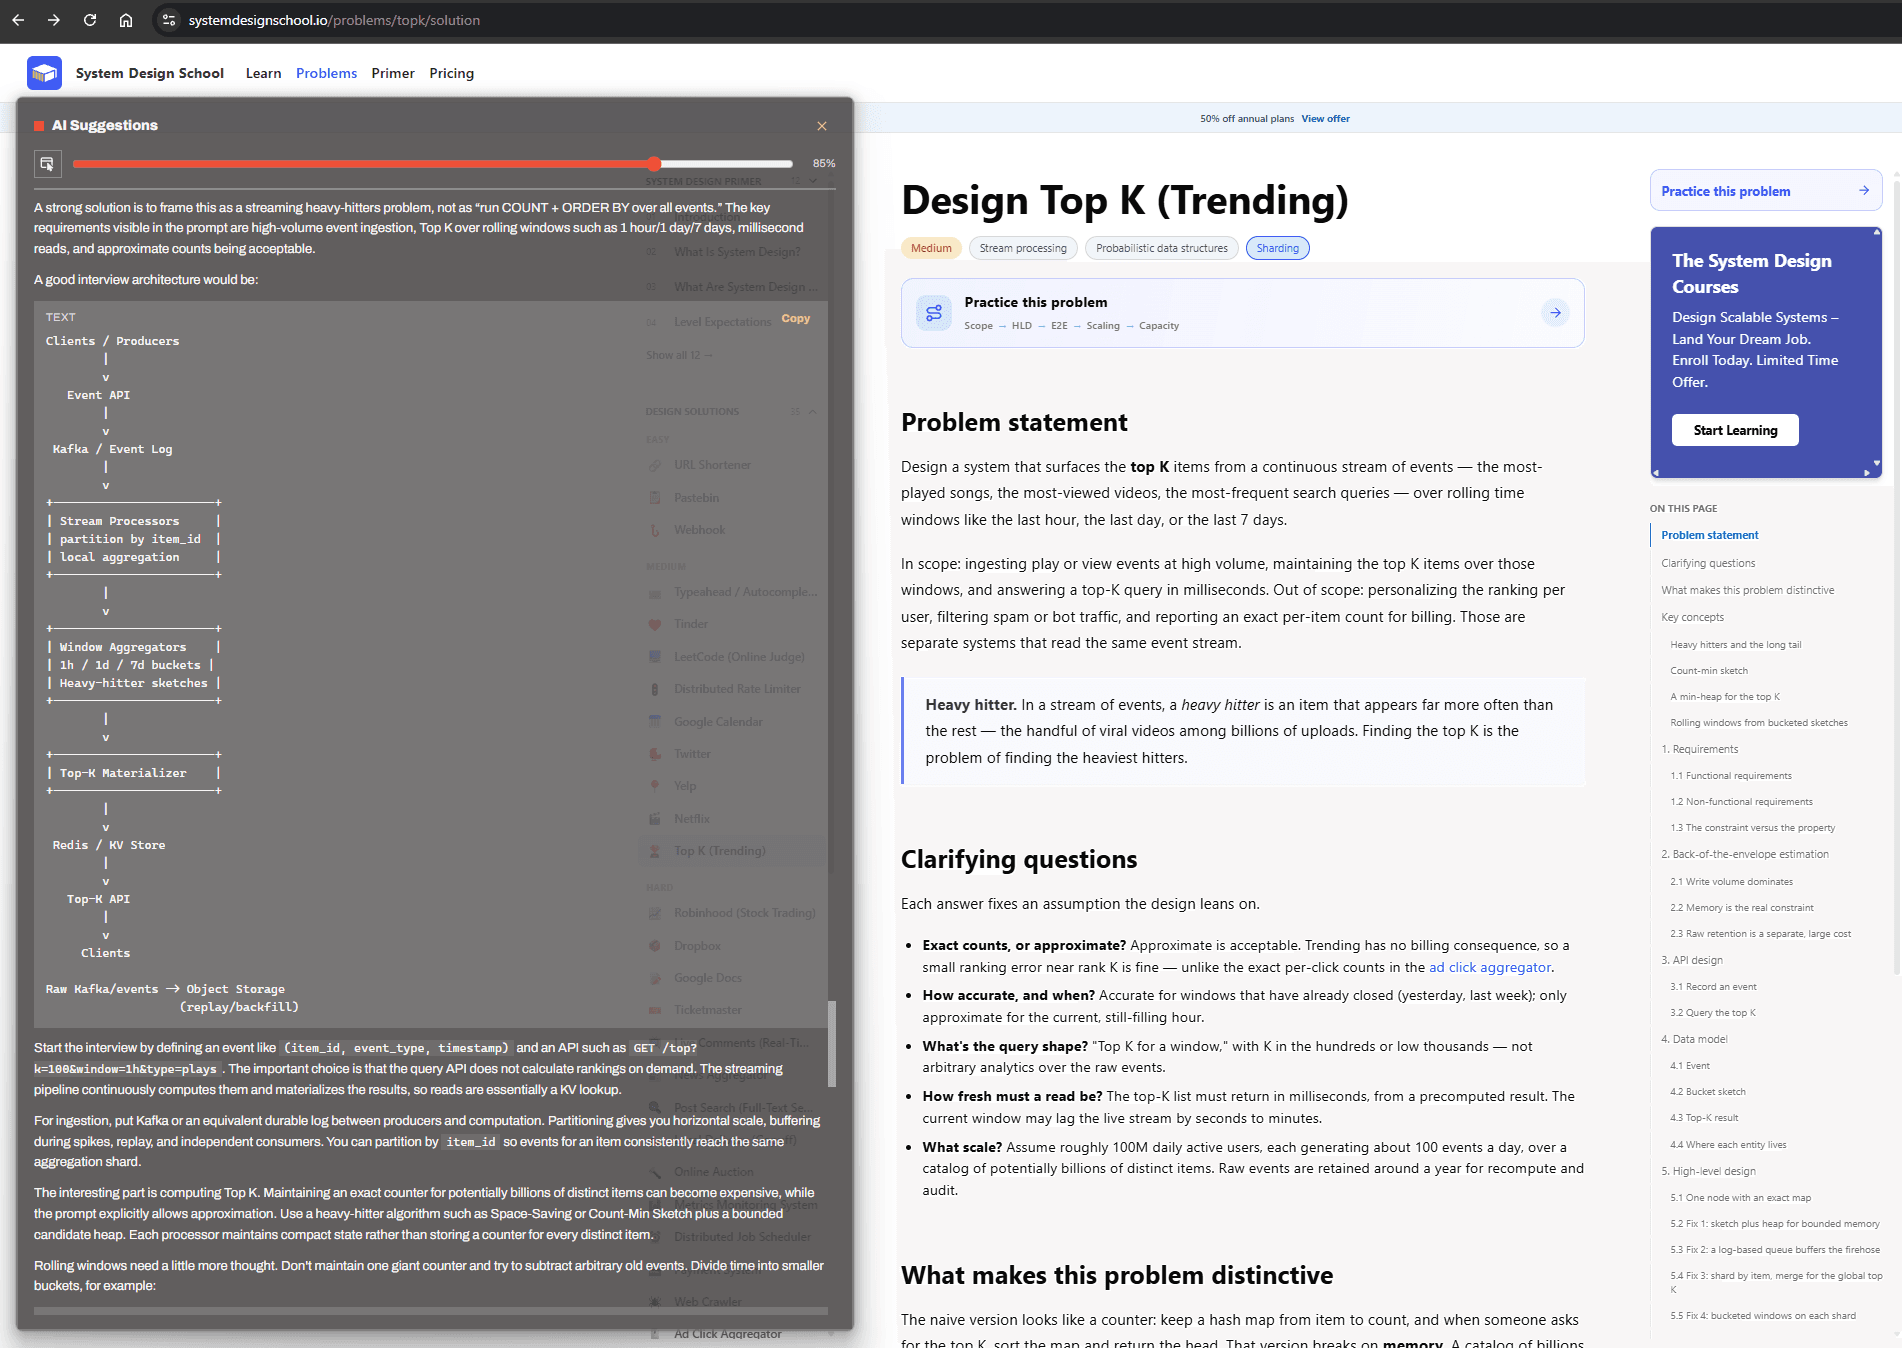Collapse the Design Solutions section chevron
The height and width of the screenshot is (1348, 1902).
click(x=813, y=411)
